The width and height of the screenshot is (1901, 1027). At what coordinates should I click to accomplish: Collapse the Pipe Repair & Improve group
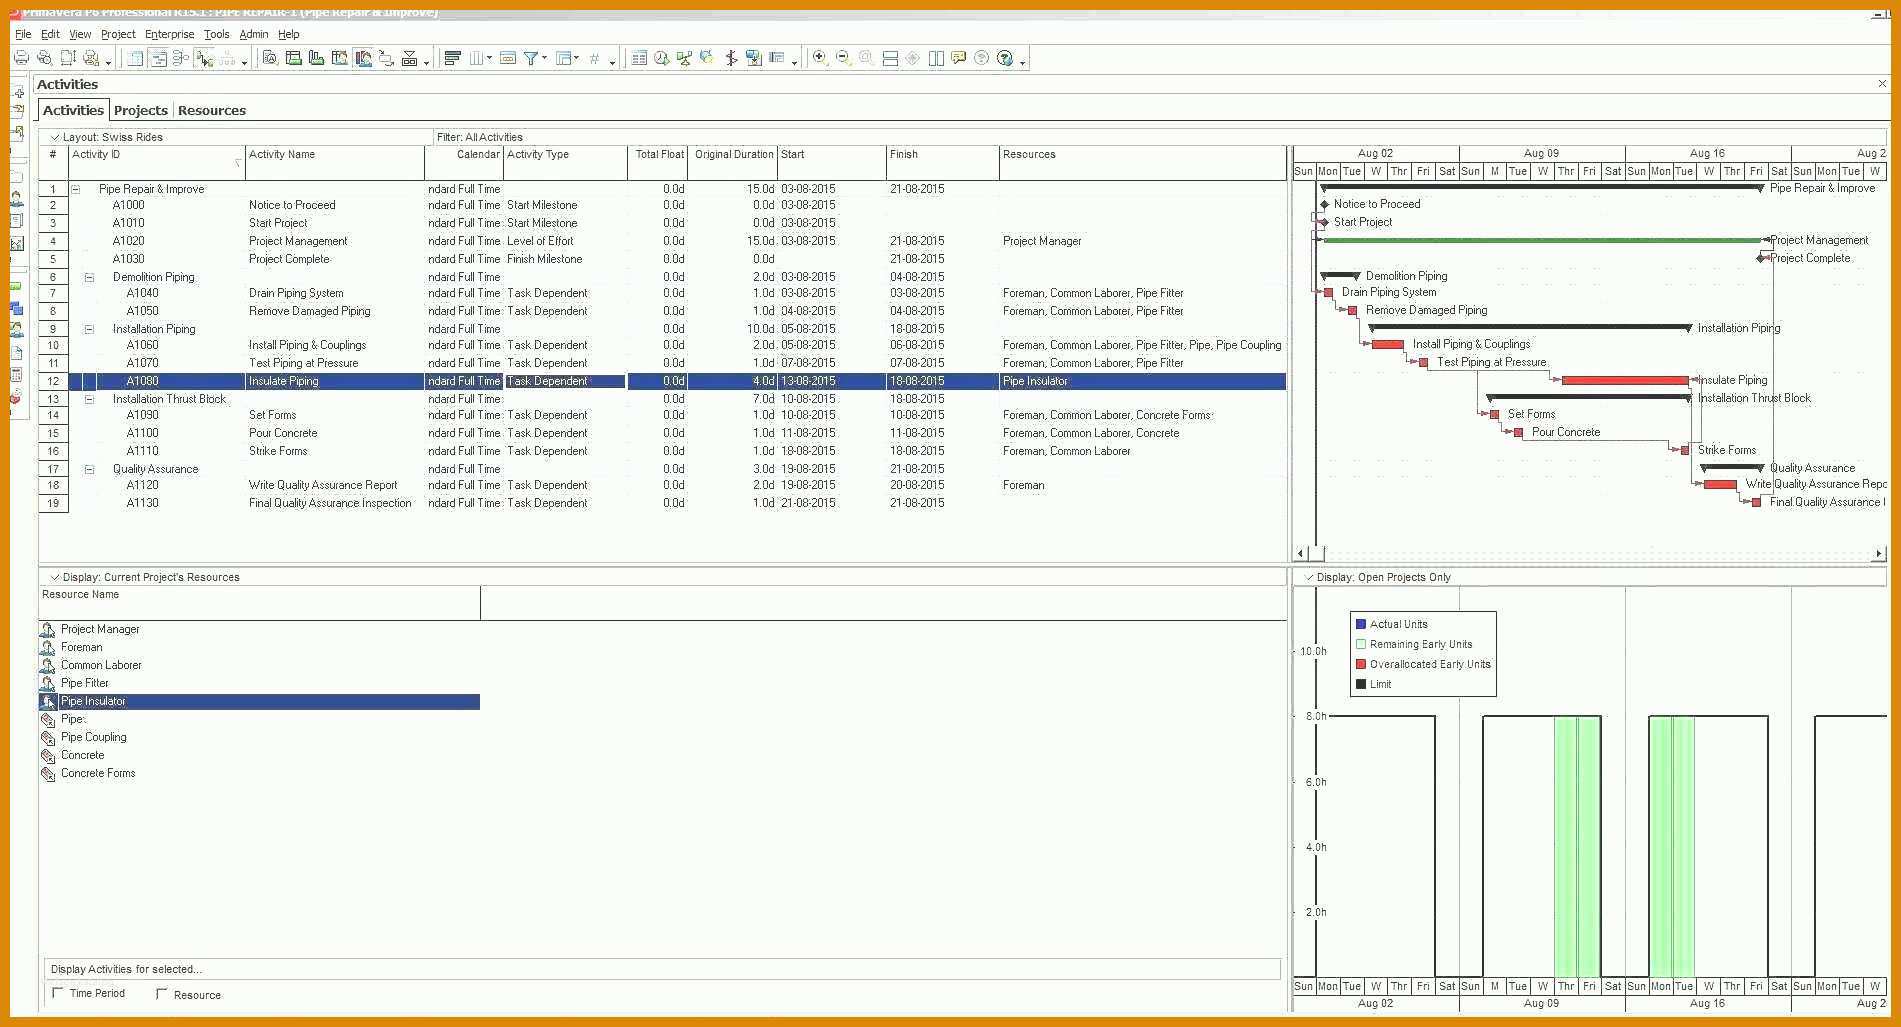click(75, 189)
